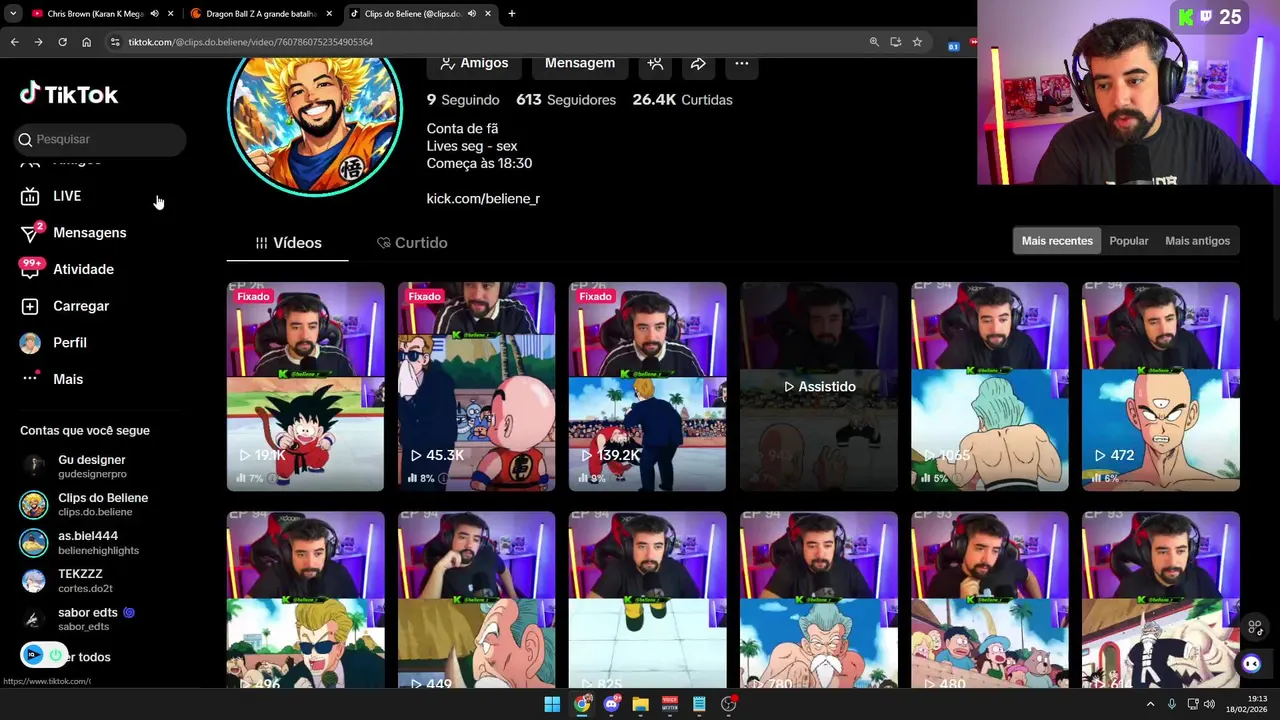Viewport: 1280px width, 720px height.
Task: Open TEKZZZ followed account
Action: click(90, 581)
